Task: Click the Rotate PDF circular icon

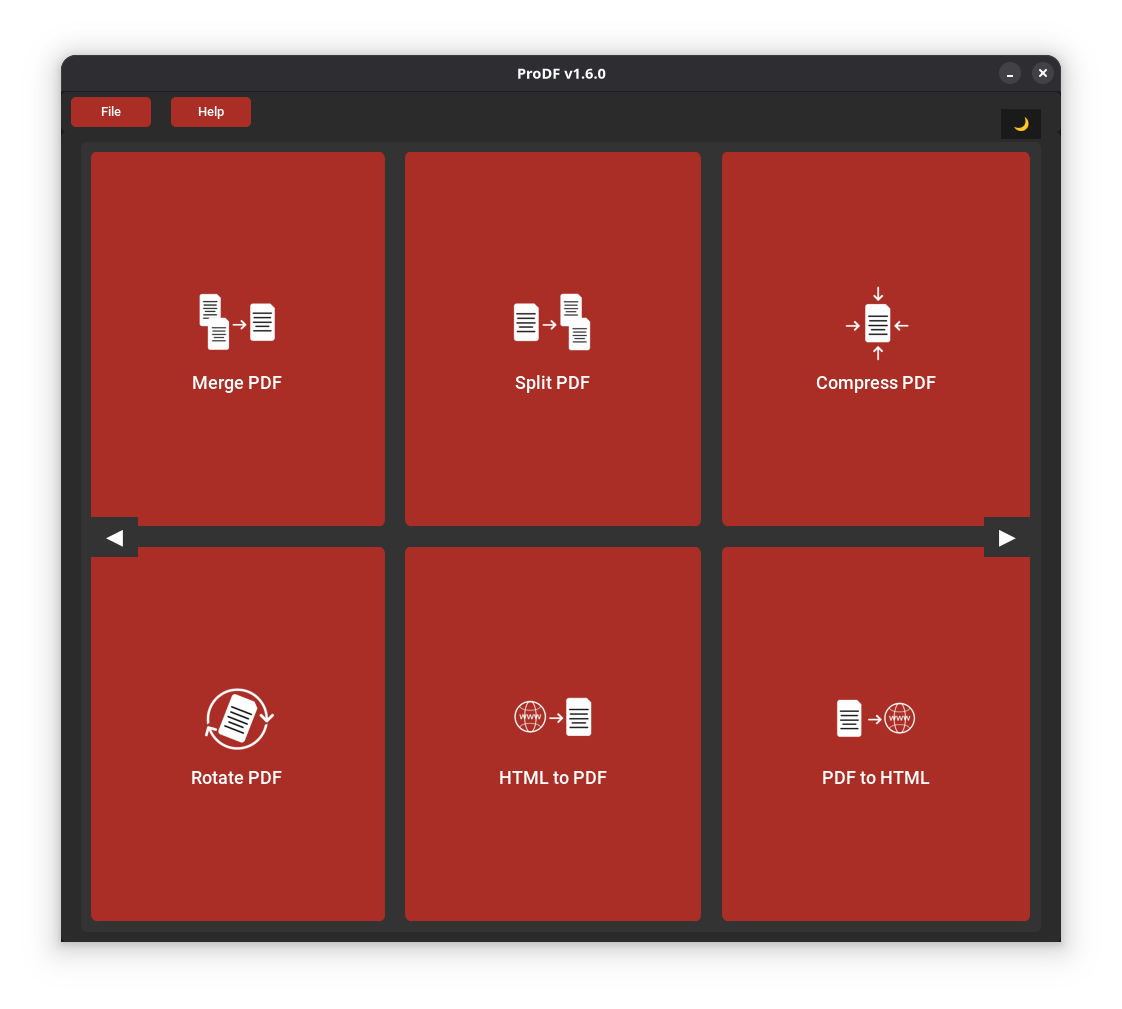Action: 238,718
